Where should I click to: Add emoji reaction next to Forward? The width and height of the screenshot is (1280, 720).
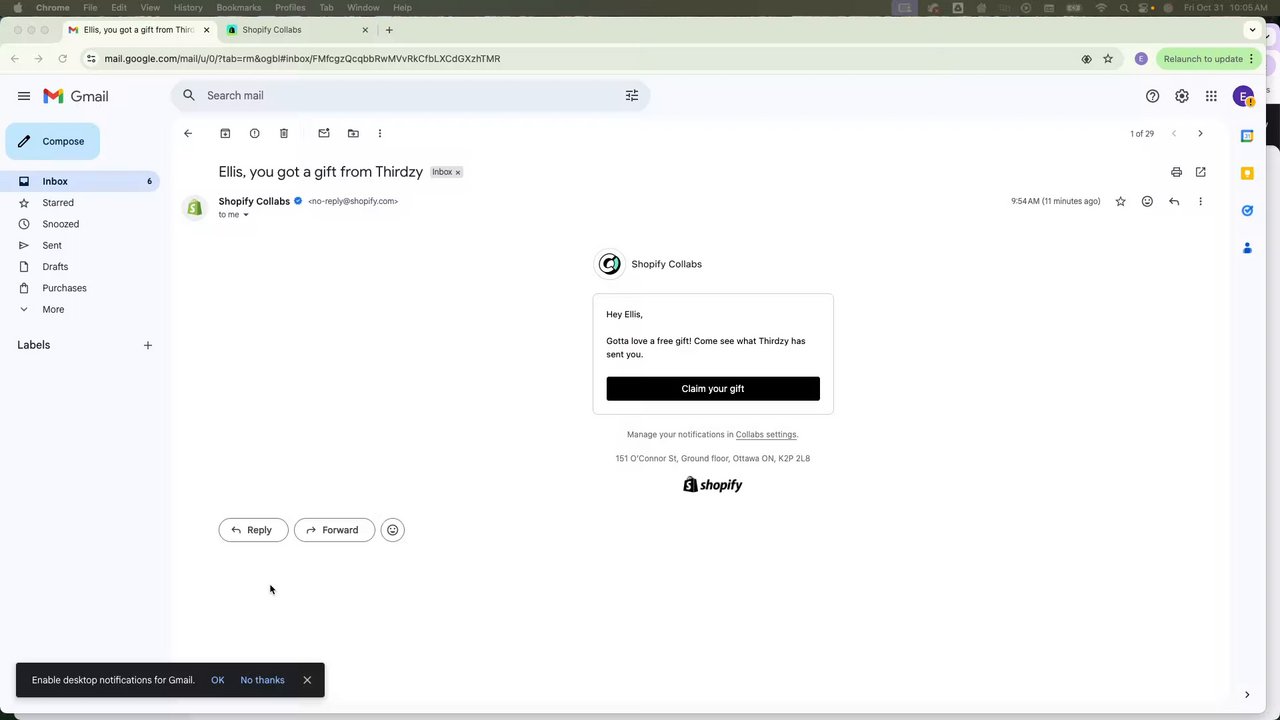click(x=393, y=530)
